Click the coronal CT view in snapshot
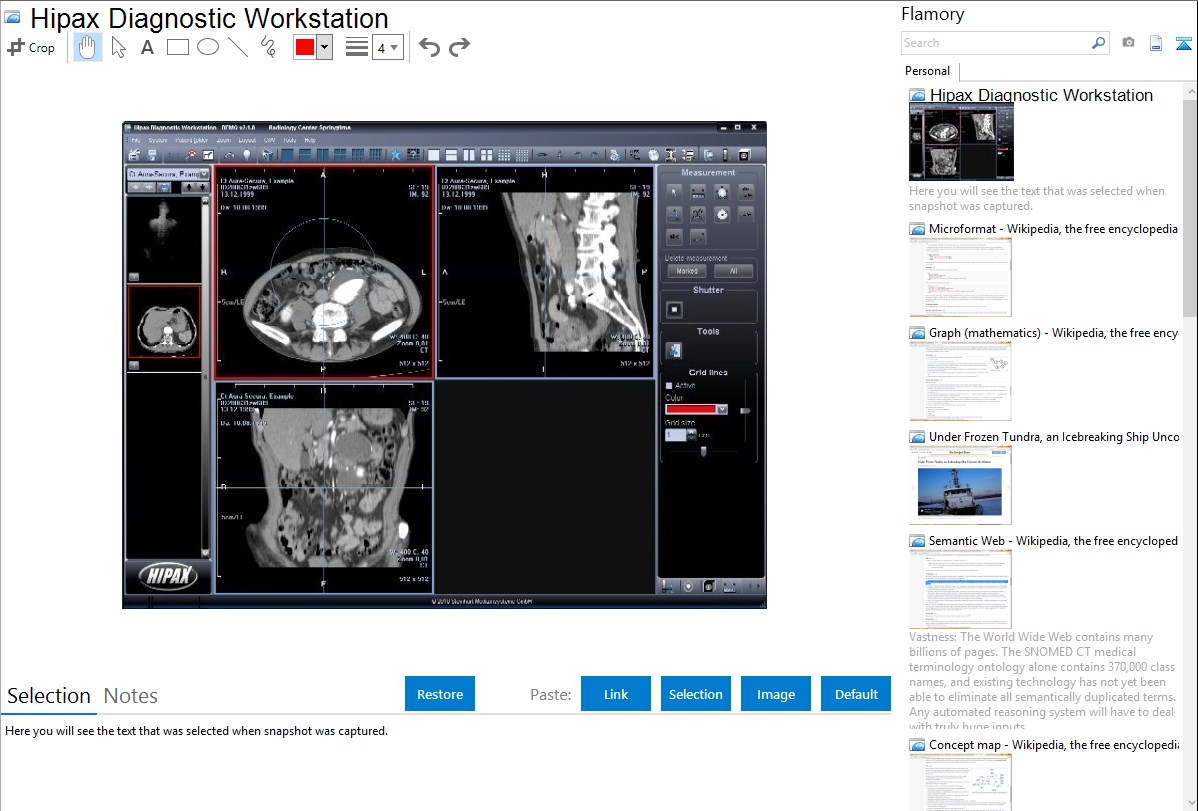The height and width of the screenshot is (811, 1198). point(324,487)
